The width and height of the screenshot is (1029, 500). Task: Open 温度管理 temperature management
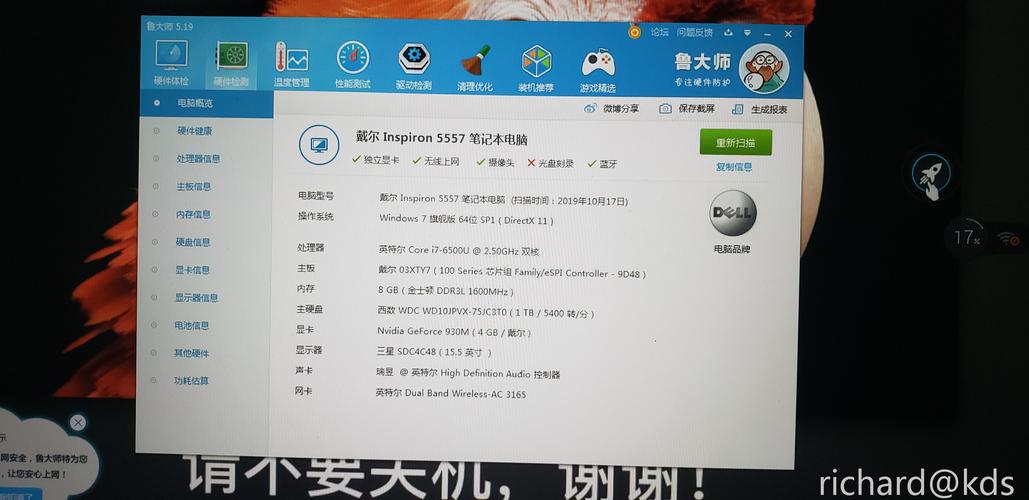(291, 65)
